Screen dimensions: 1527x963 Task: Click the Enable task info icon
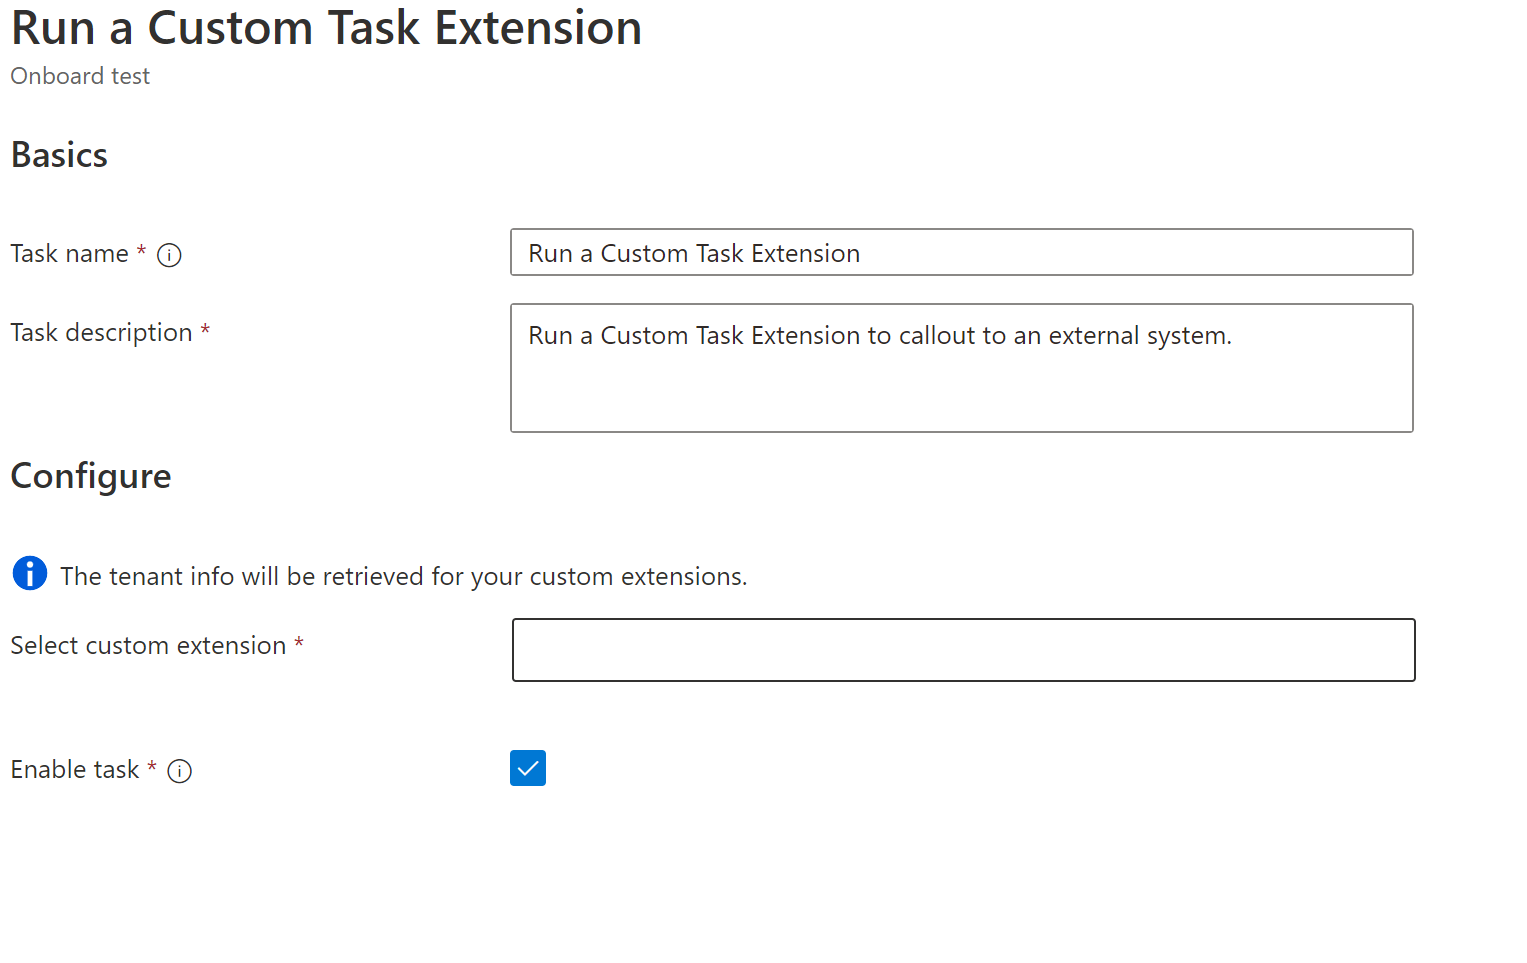coord(180,771)
